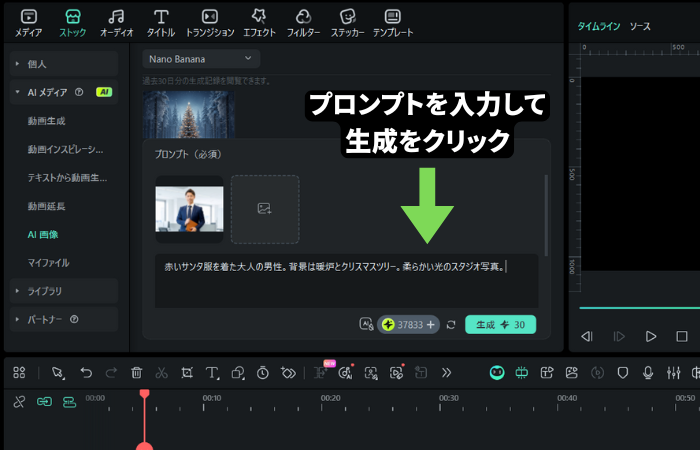Viewport: 700px width, 450px height.
Task: Choose the selection pointer tool
Action: coord(58,372)
